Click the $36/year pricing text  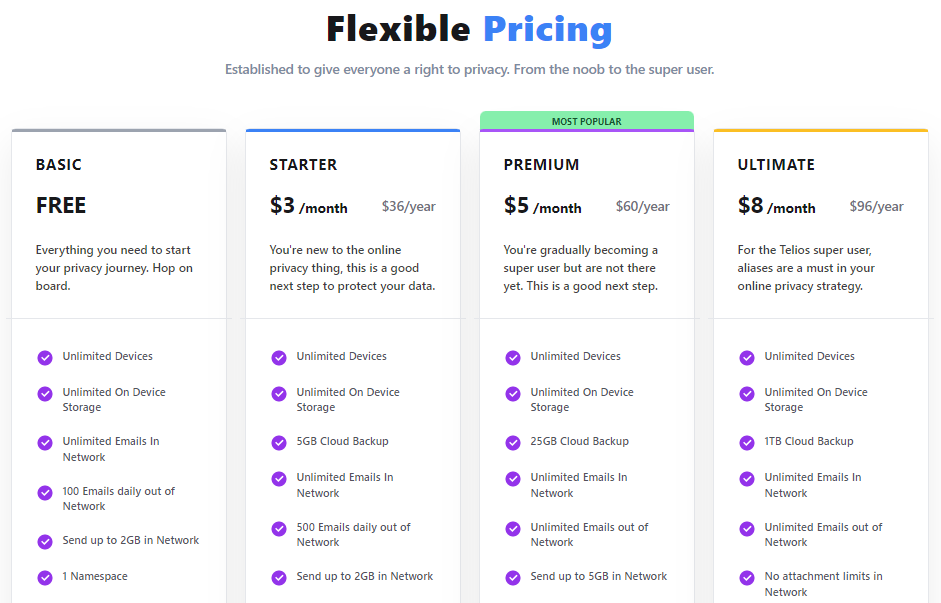coord(409,206)
